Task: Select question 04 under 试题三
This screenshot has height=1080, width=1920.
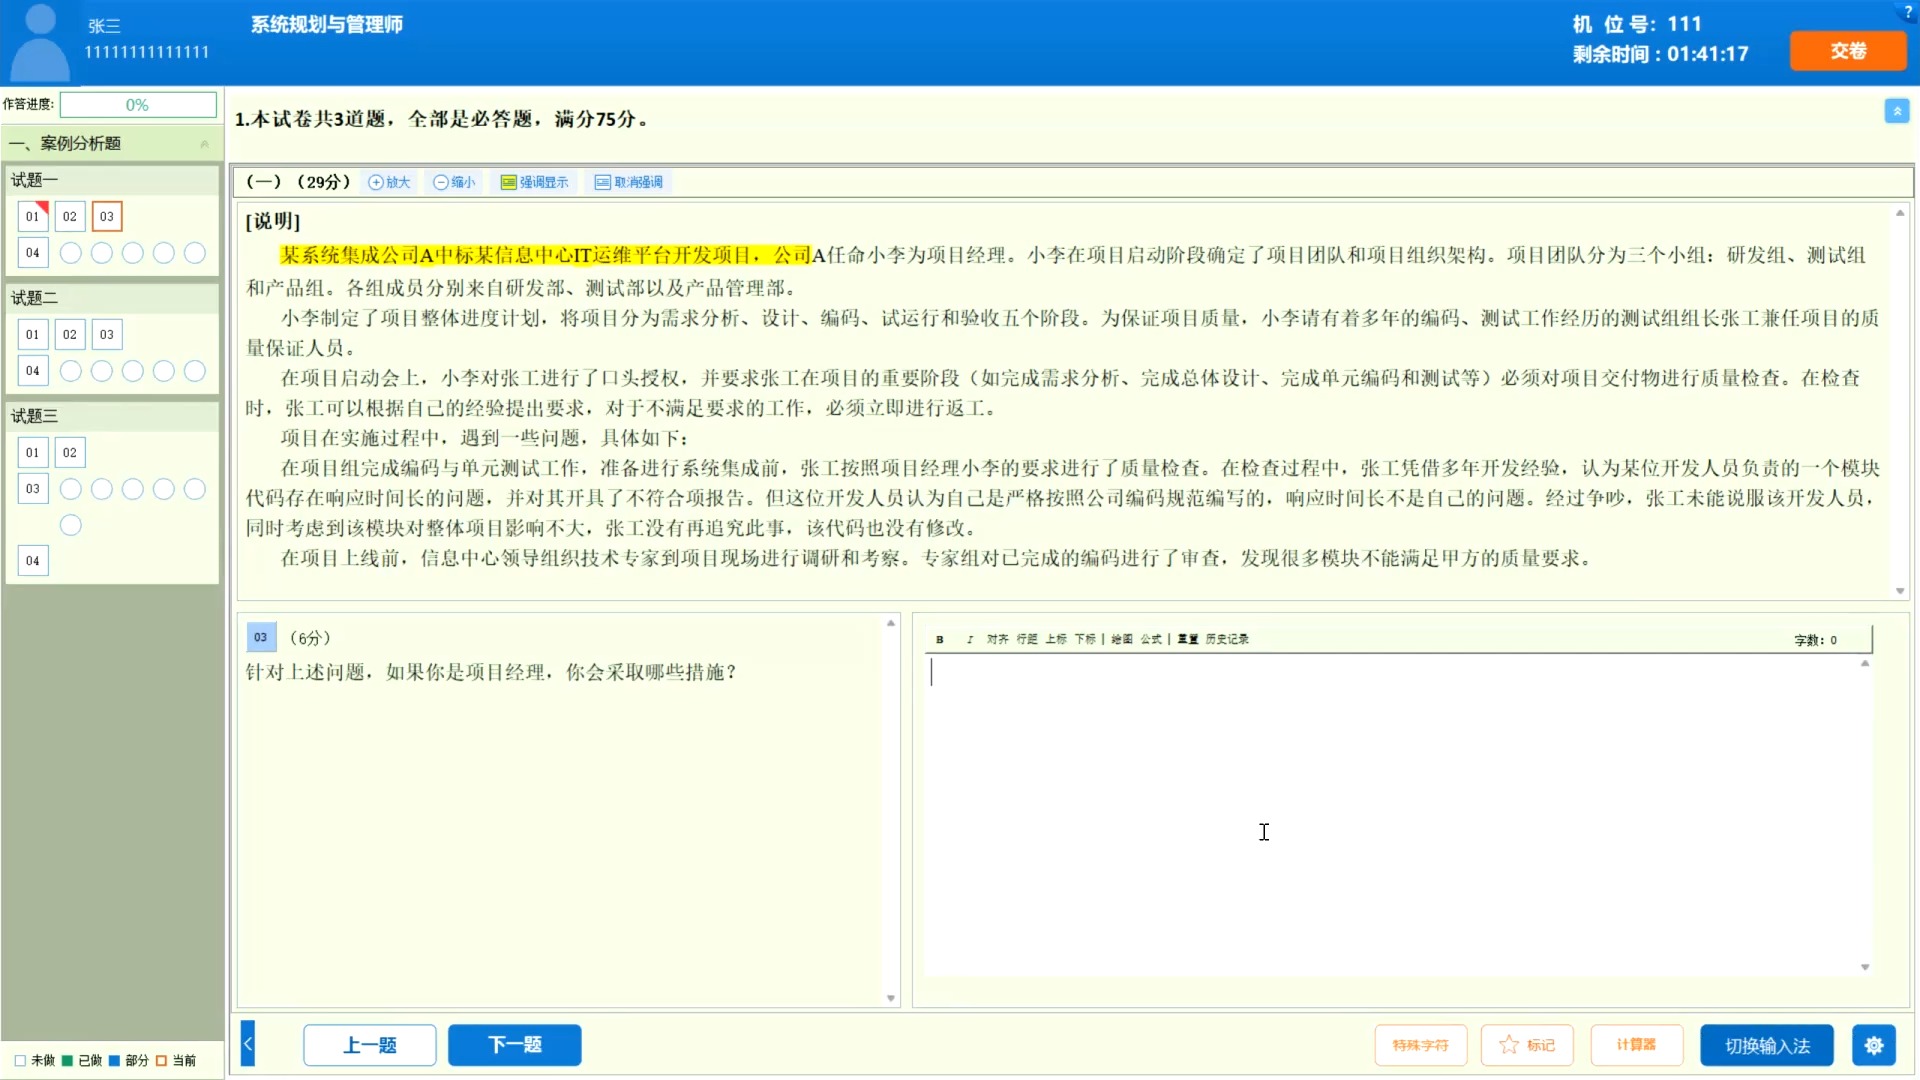Action: (x=33, y=561)
